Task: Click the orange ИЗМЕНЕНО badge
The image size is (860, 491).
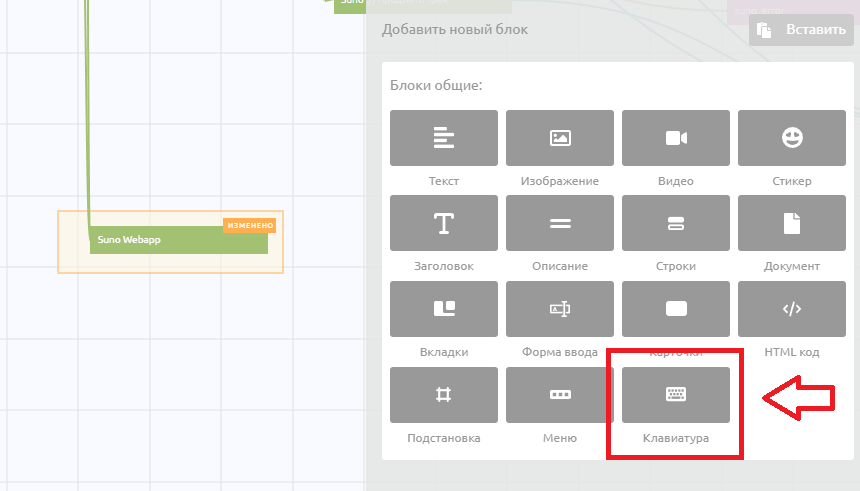Action: [x=249, y=225]
